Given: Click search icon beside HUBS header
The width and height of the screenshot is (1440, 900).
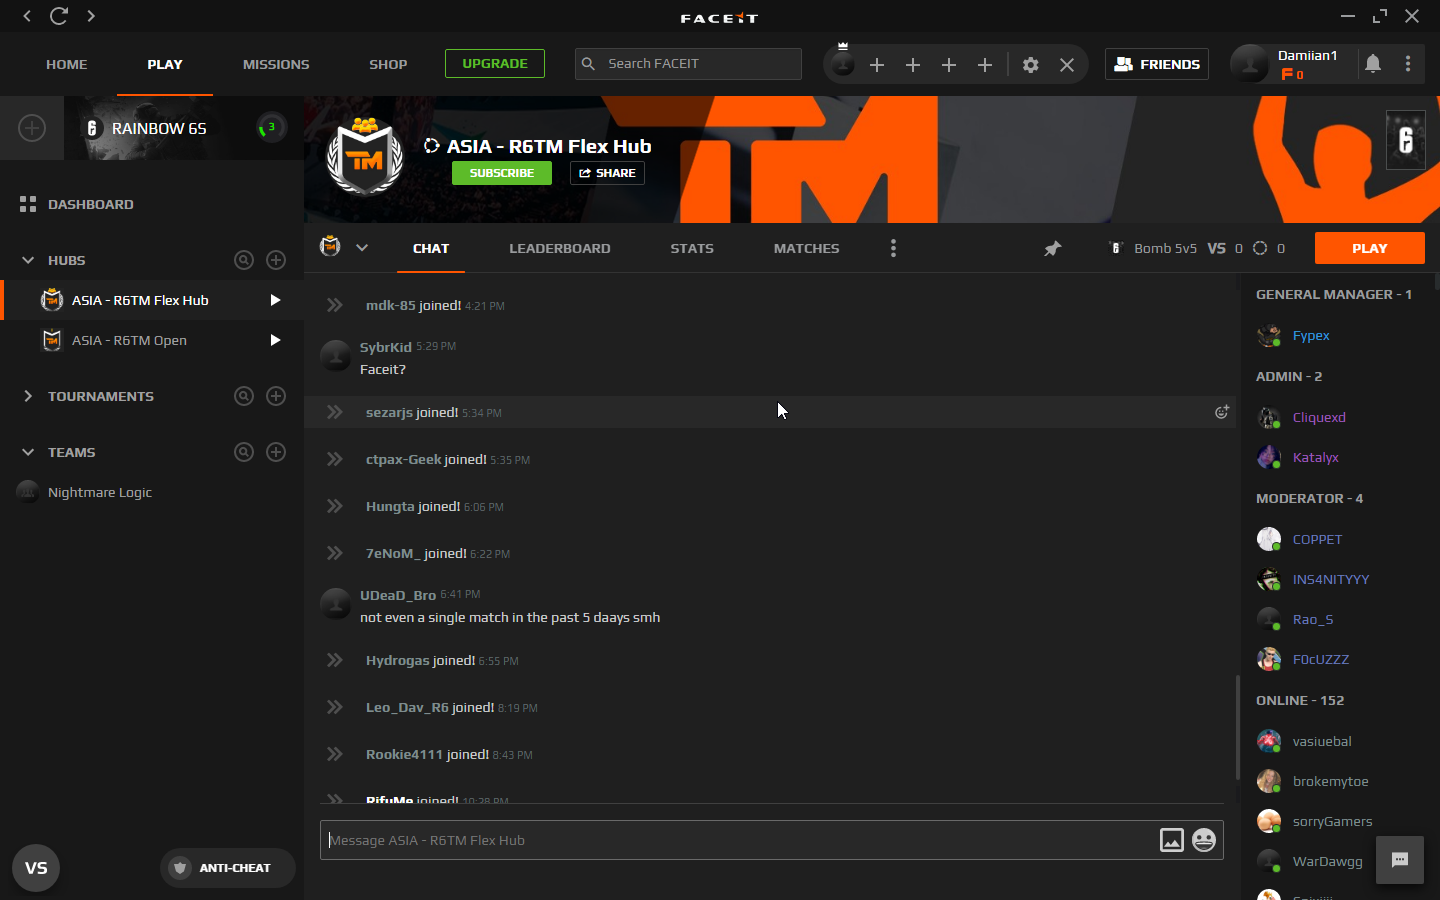Looking at the screenshot, I should coord(244,260).
